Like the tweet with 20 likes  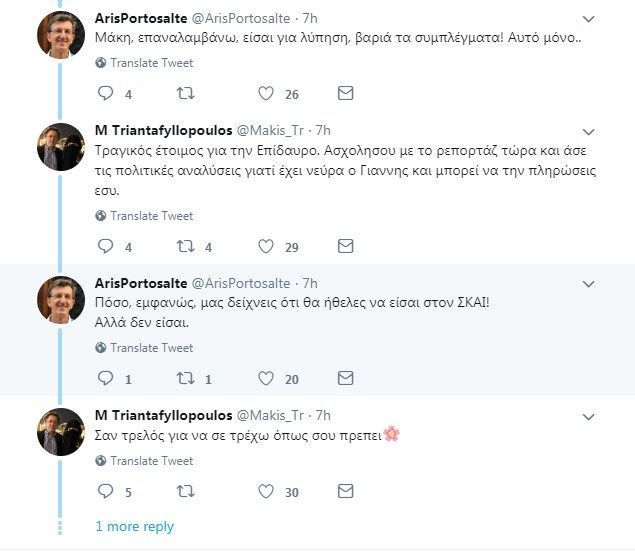(266, 379)
